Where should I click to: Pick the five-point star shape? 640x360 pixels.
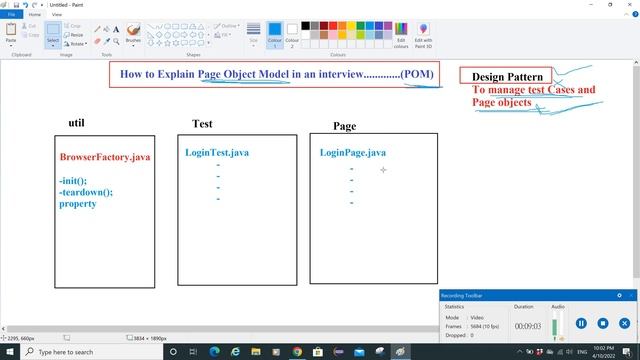click(167, 43)
